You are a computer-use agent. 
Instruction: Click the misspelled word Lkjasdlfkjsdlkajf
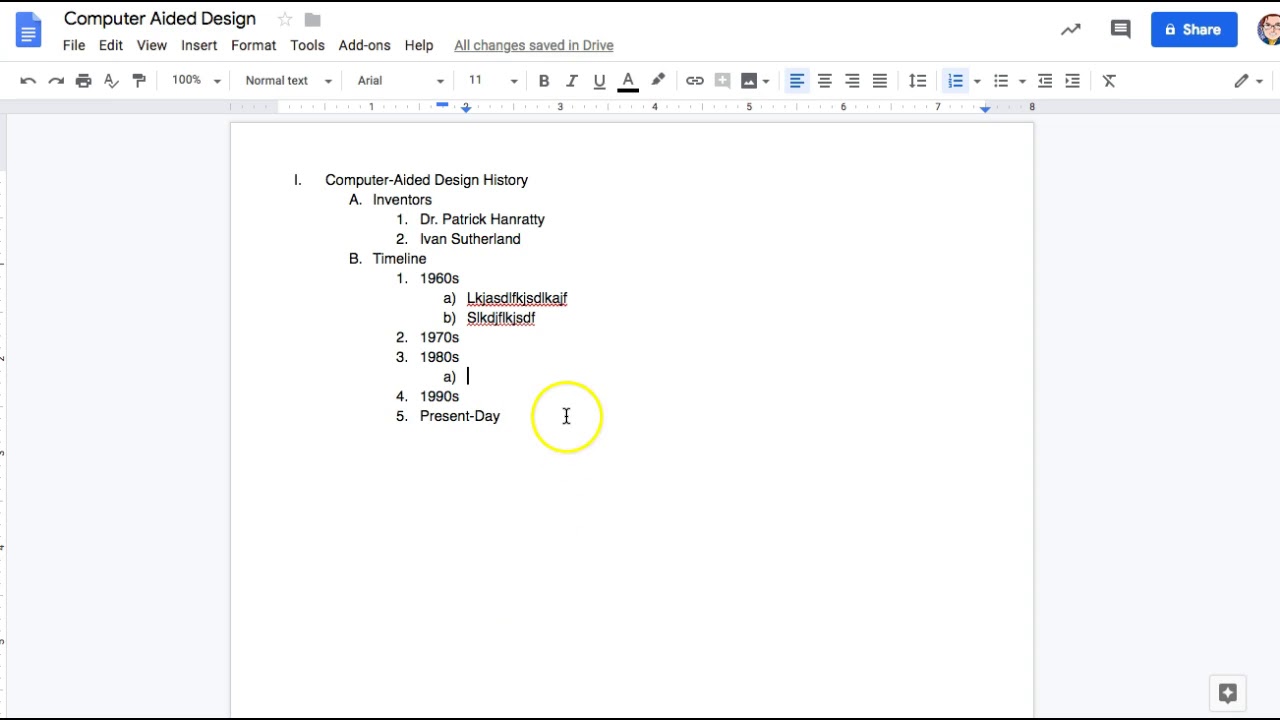click(517, 298)
